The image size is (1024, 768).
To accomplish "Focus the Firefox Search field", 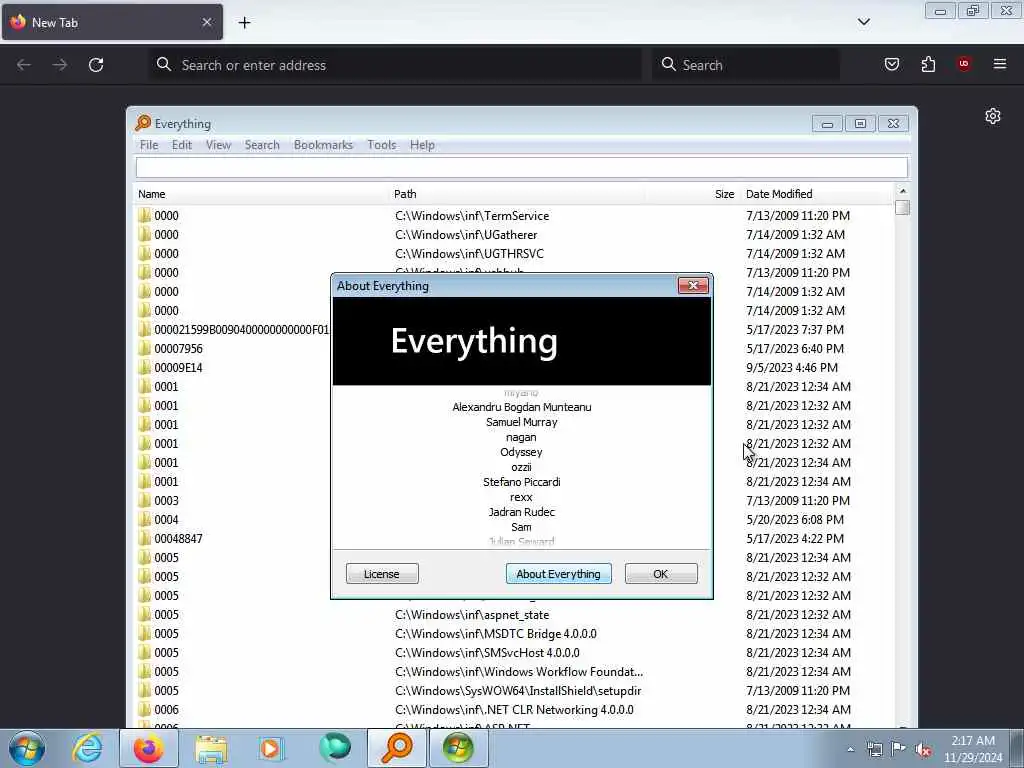I will tap(746, 65).
